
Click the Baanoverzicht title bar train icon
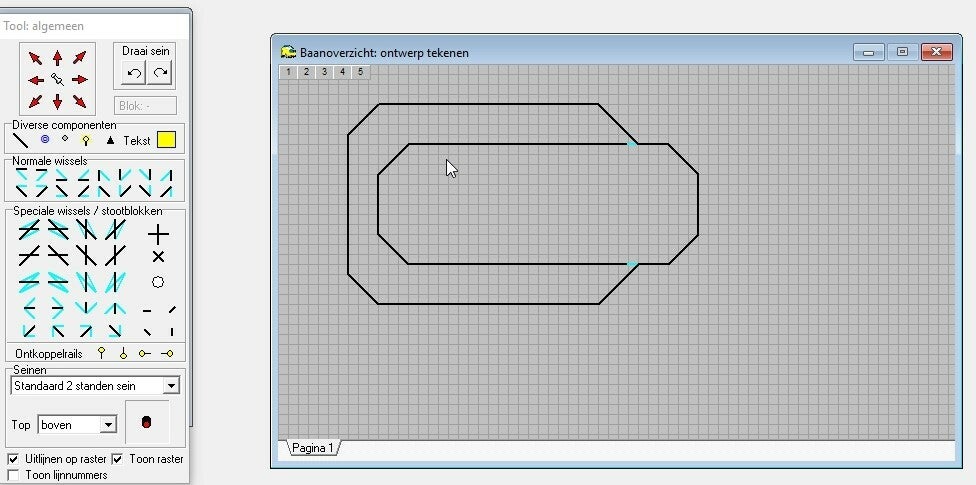pos(288,52)
